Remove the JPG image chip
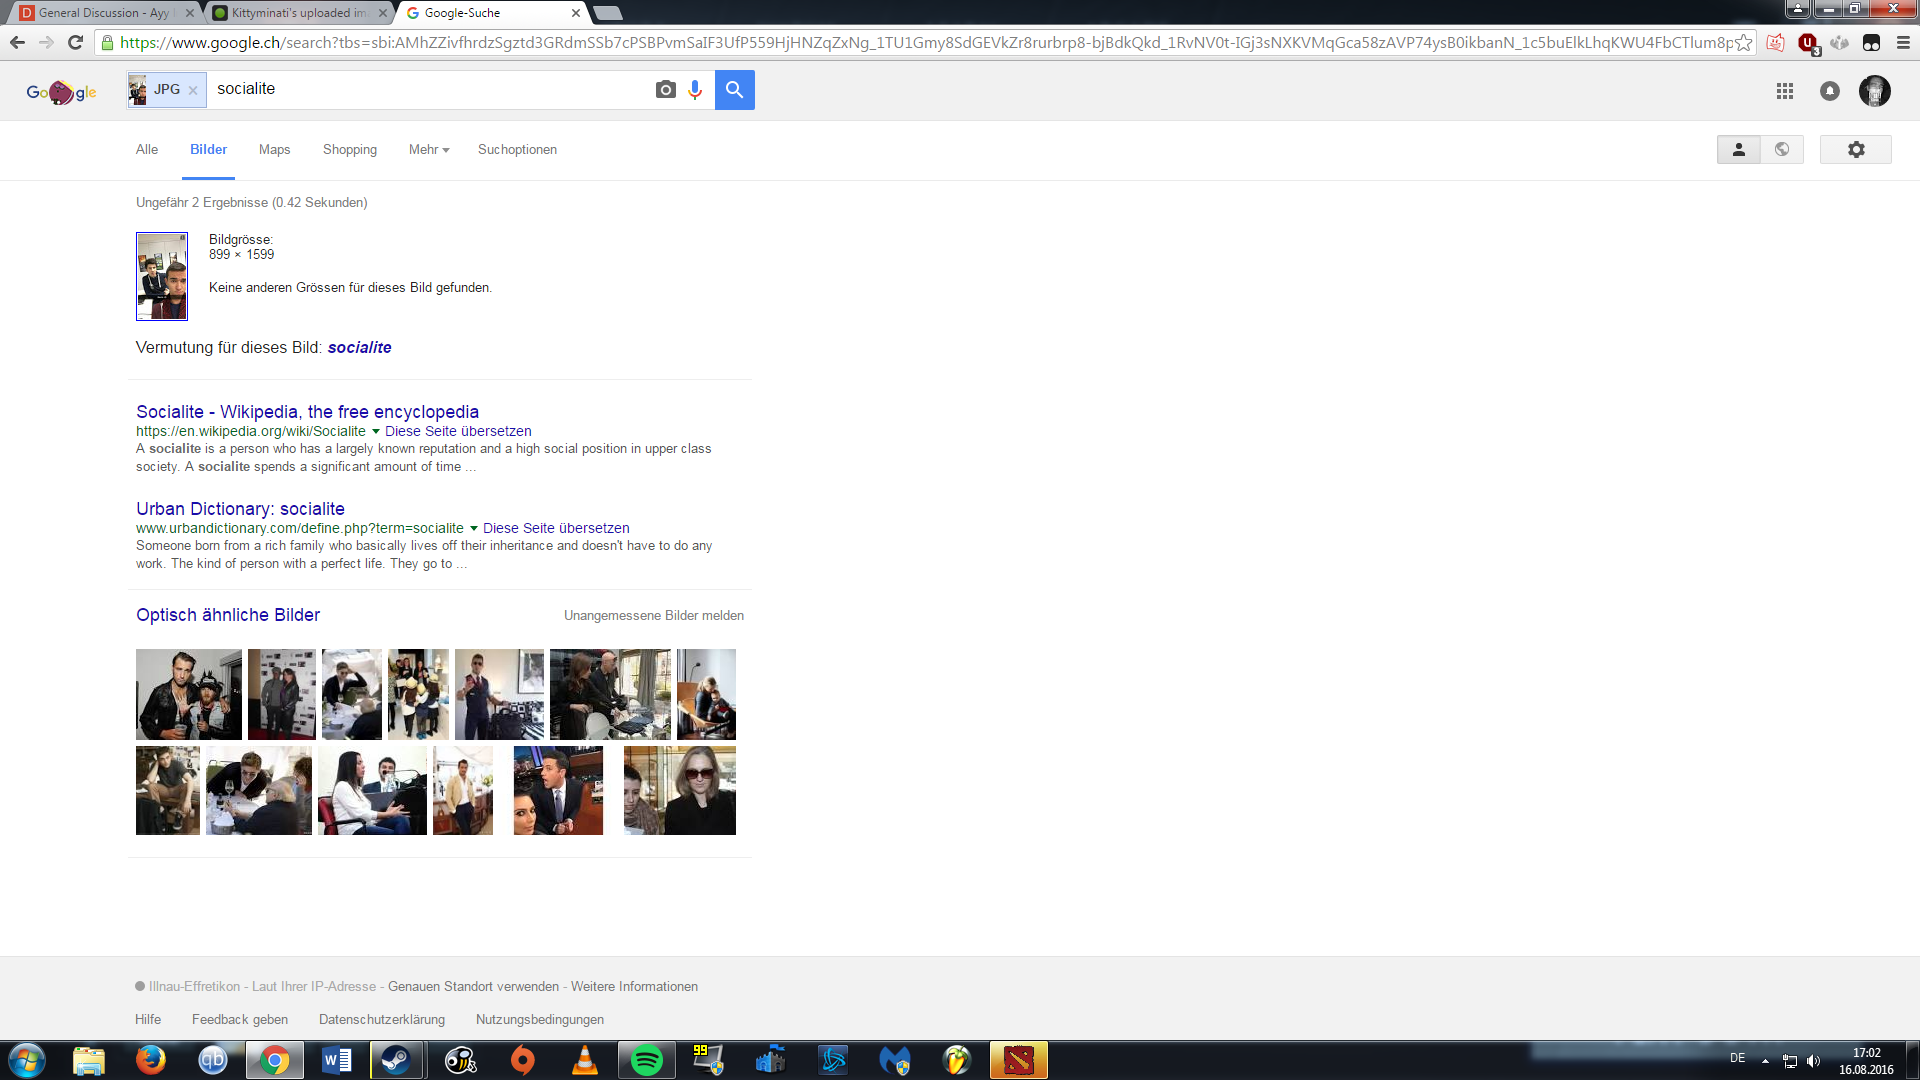The image size is (1920, 1080). coord(193,90)
